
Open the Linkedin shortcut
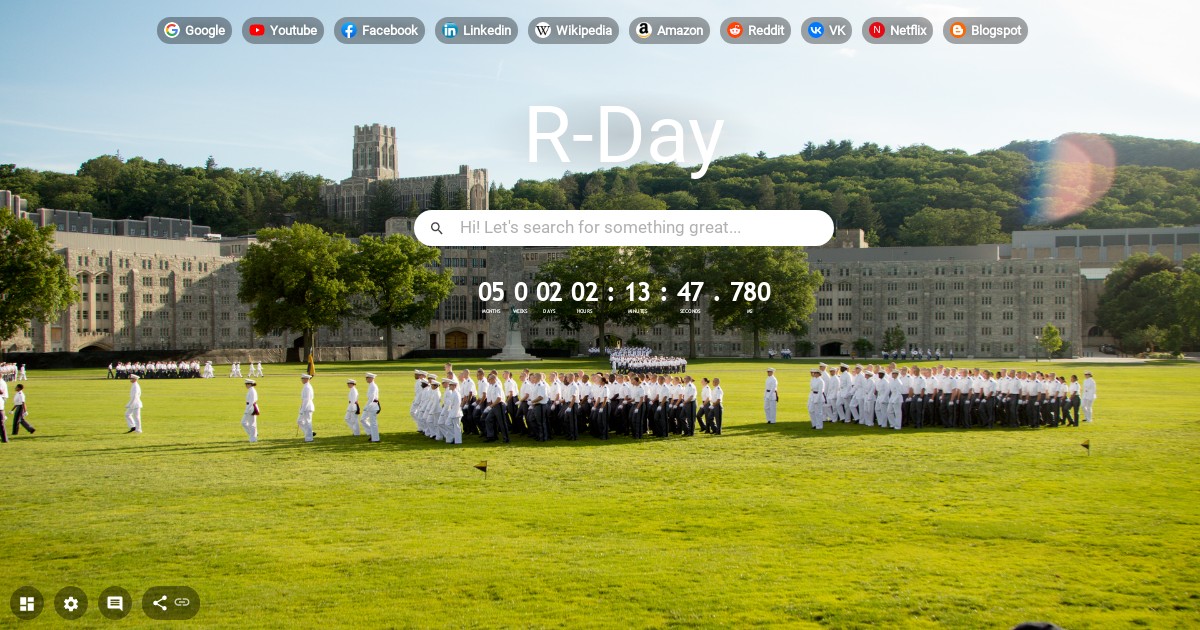tap(451, 30)
